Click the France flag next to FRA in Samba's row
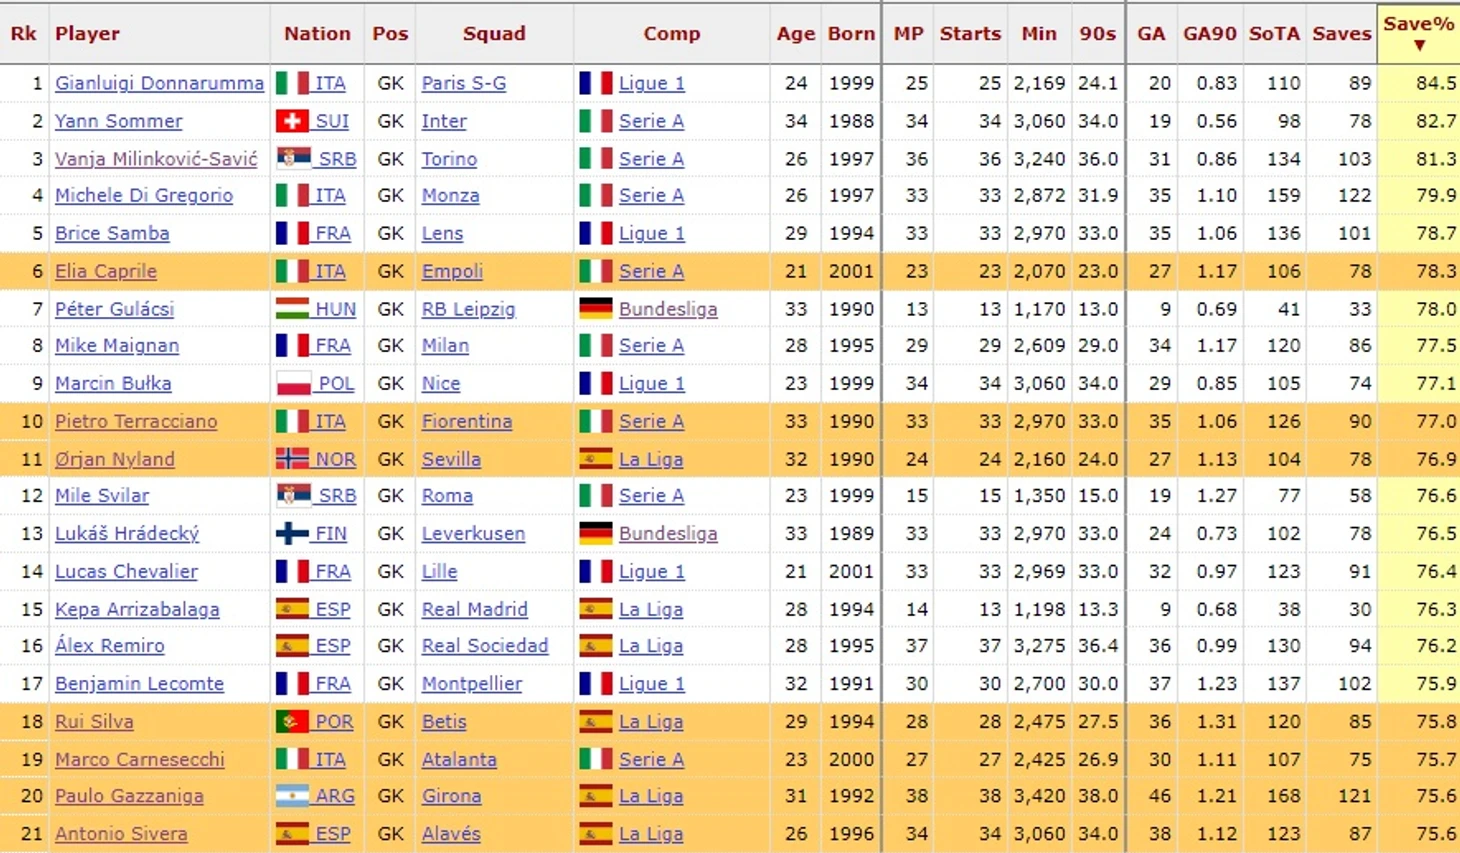1460x853 pixels. [292, 233]
